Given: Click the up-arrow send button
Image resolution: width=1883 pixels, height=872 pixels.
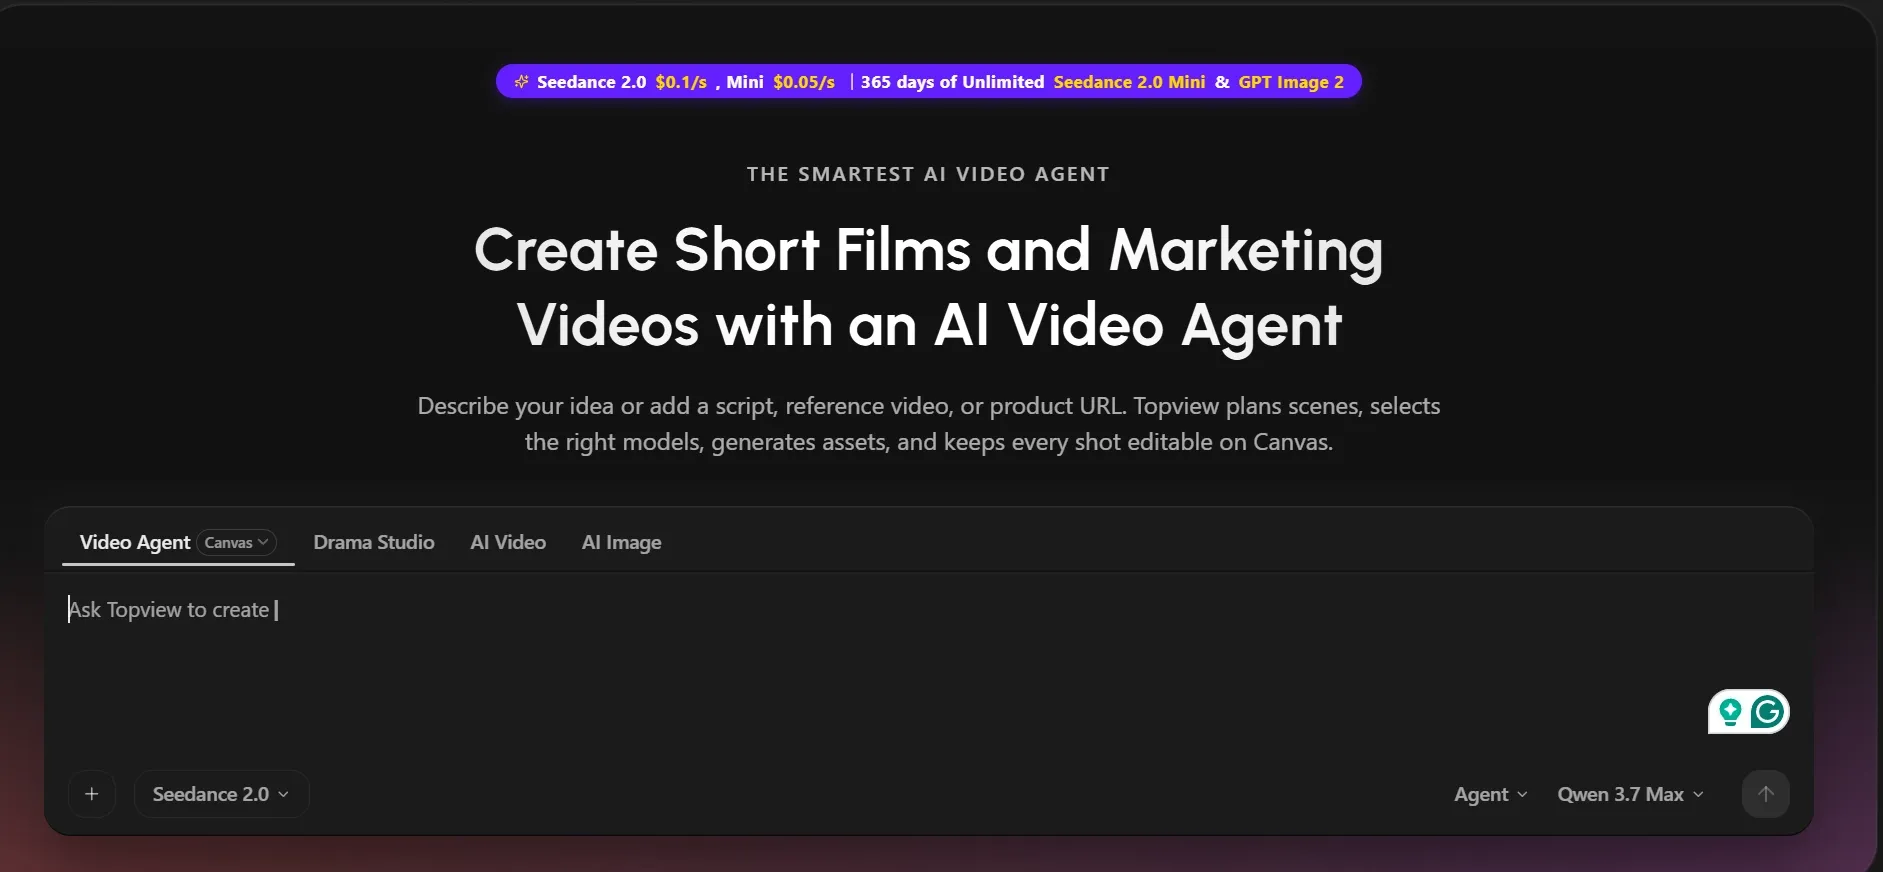Looking at the screenshot, I should click(1766, 794).
